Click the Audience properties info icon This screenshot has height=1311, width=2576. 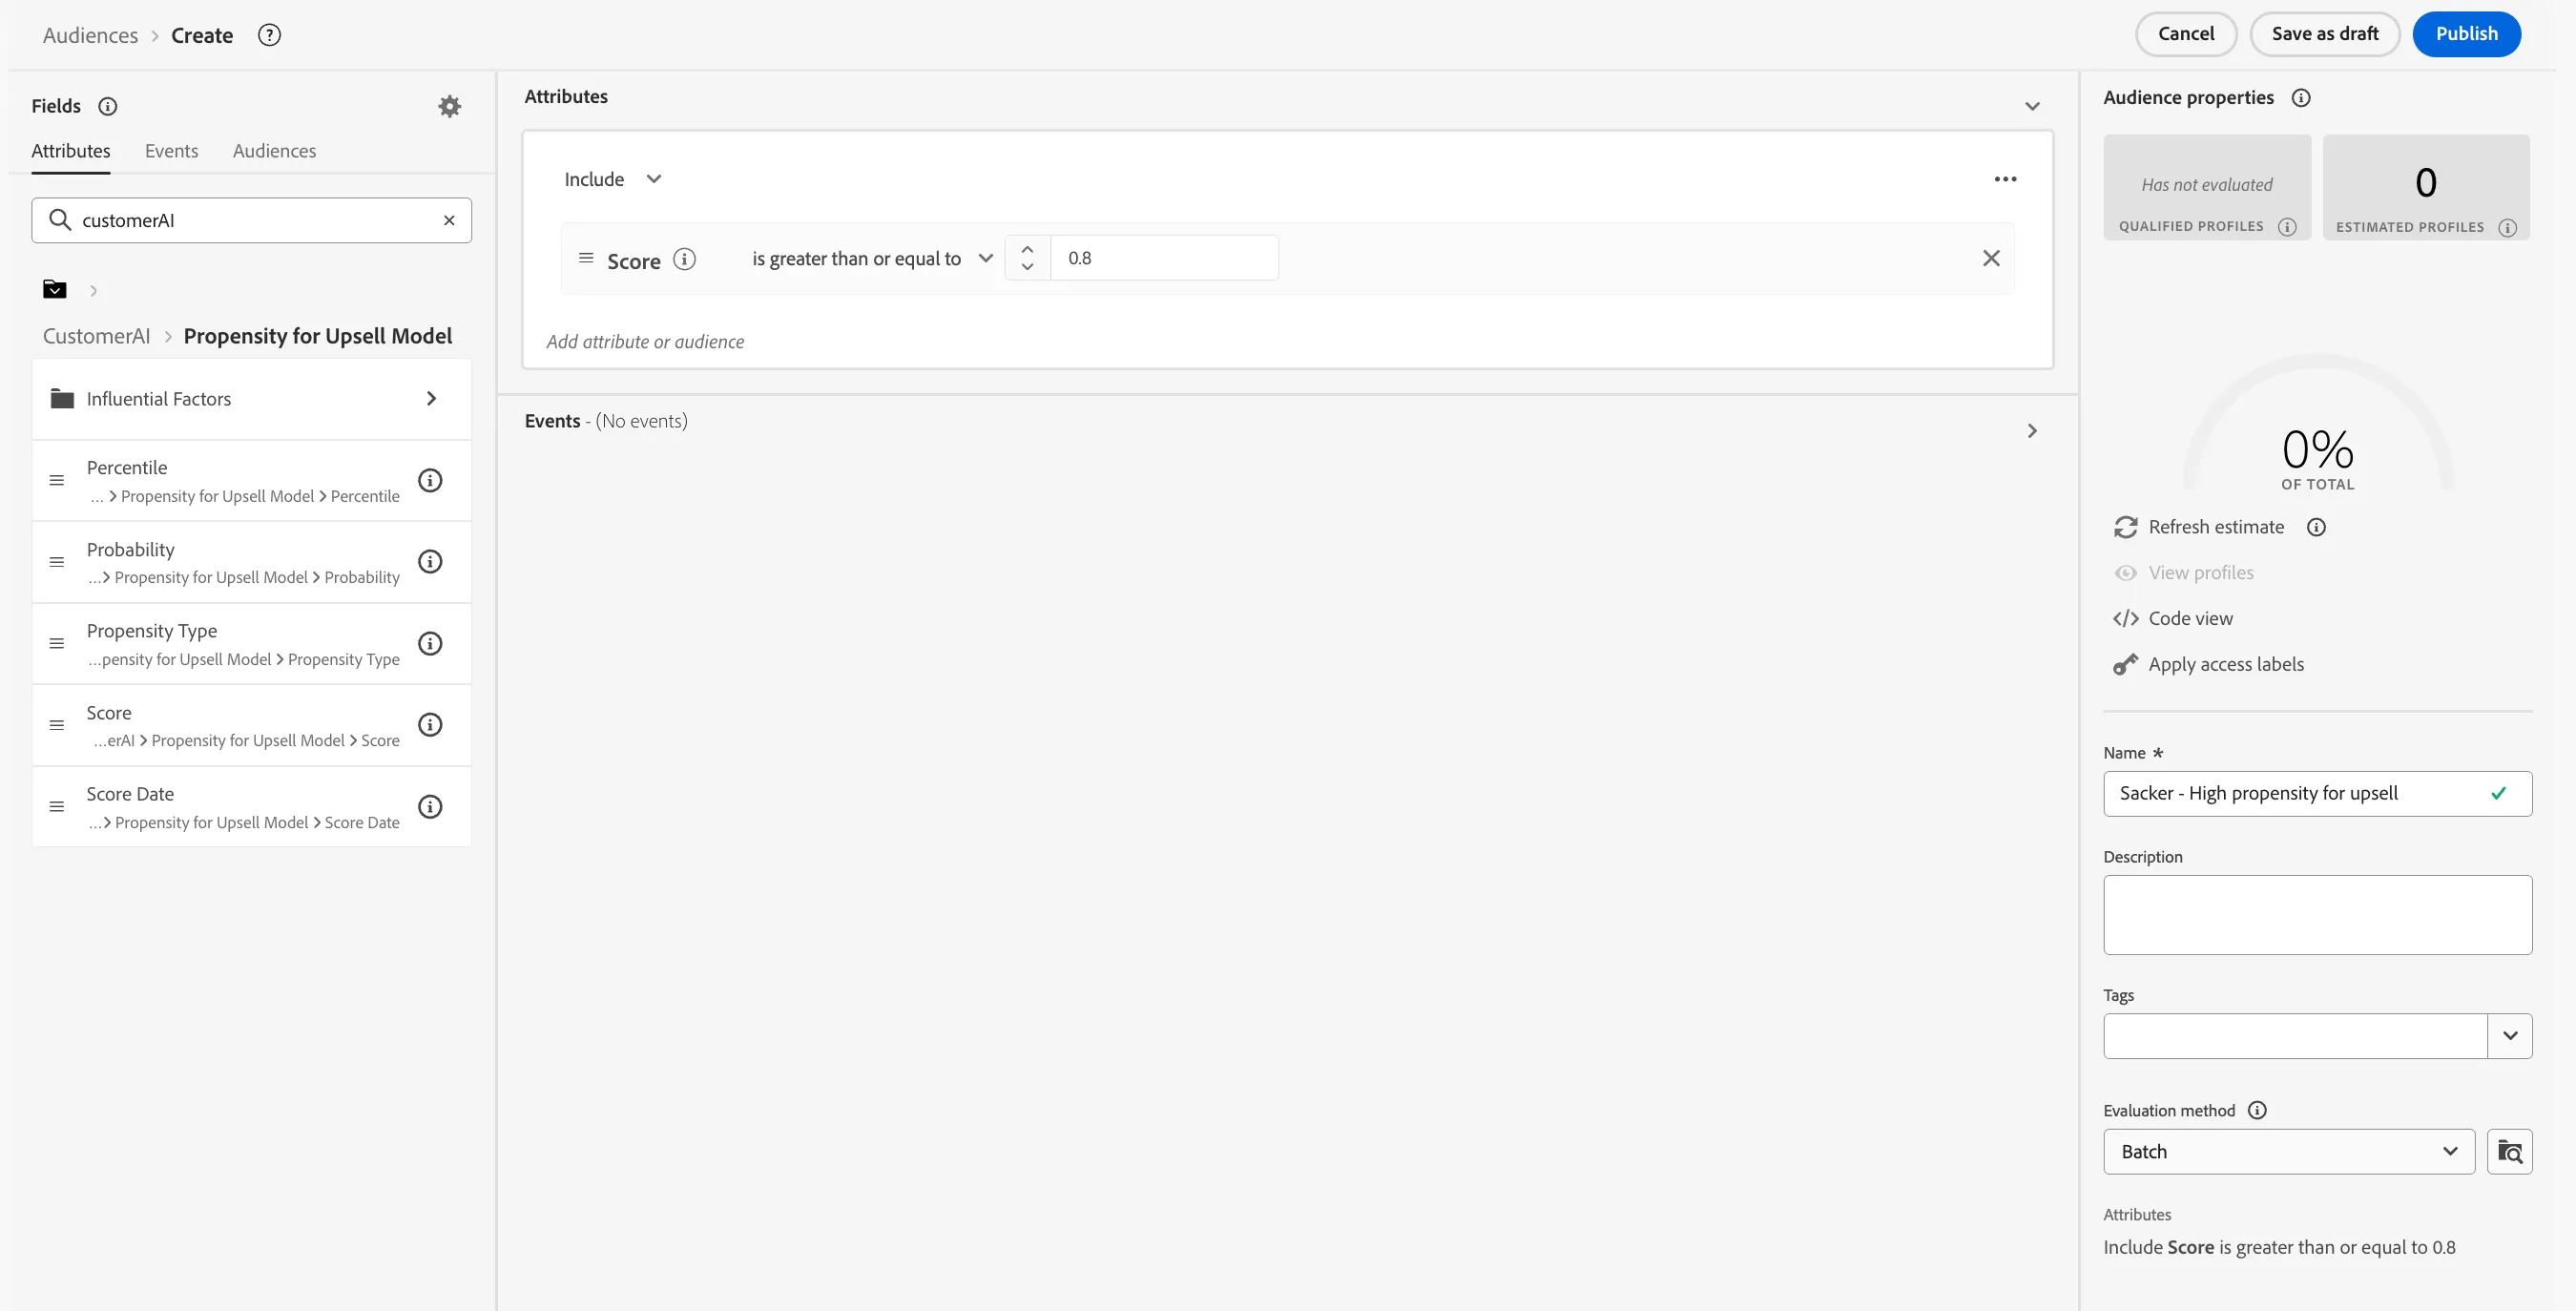[2301, 98]
